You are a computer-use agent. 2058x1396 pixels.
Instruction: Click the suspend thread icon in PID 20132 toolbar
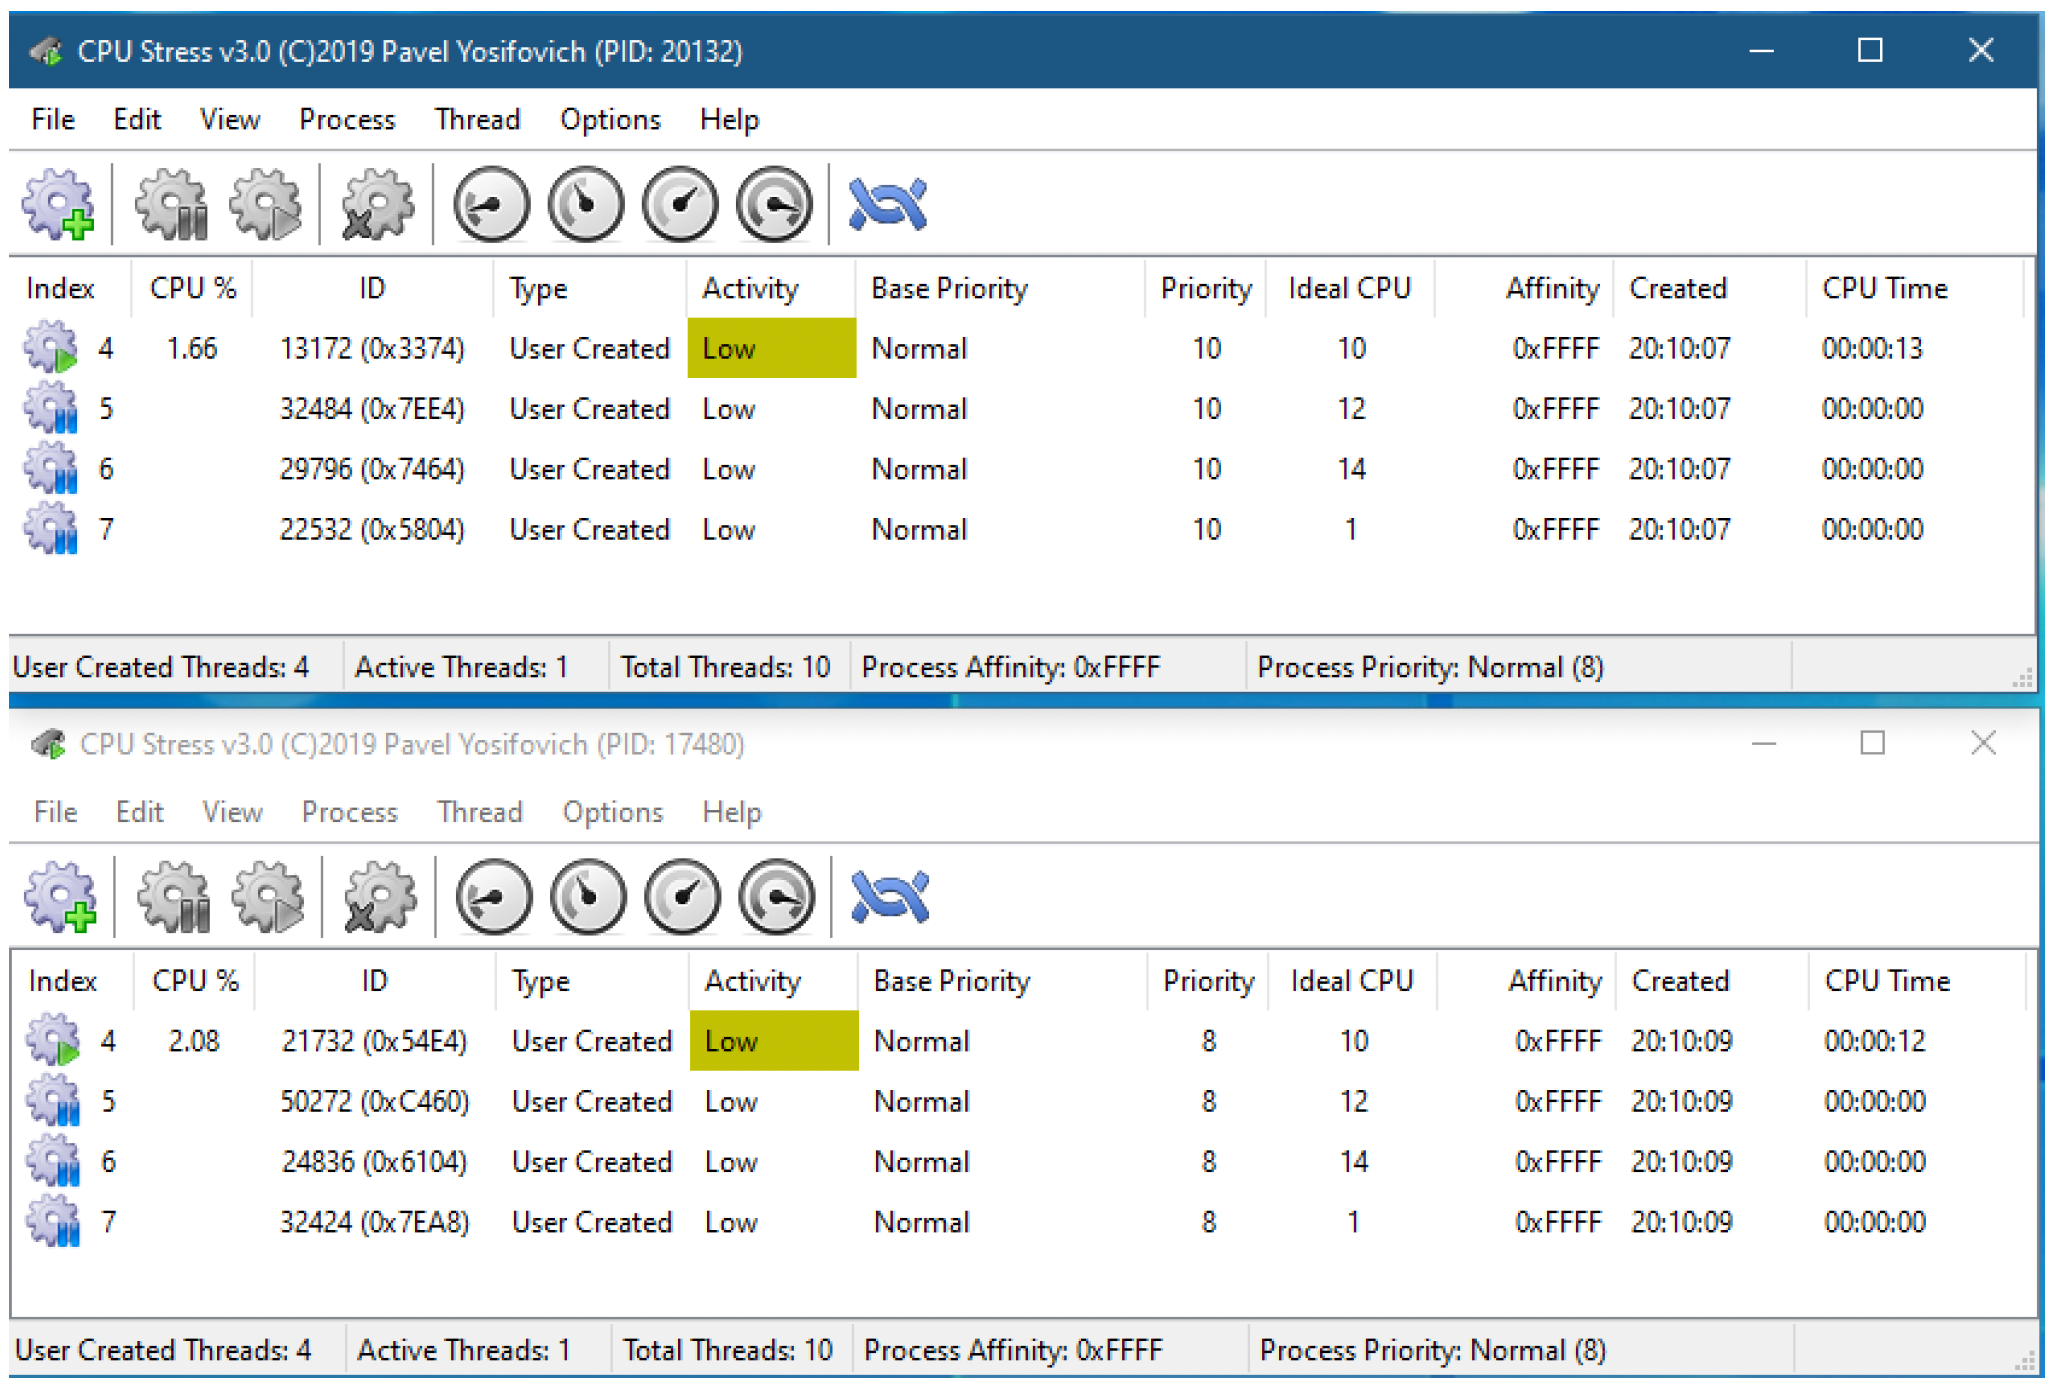pos(173,204)
